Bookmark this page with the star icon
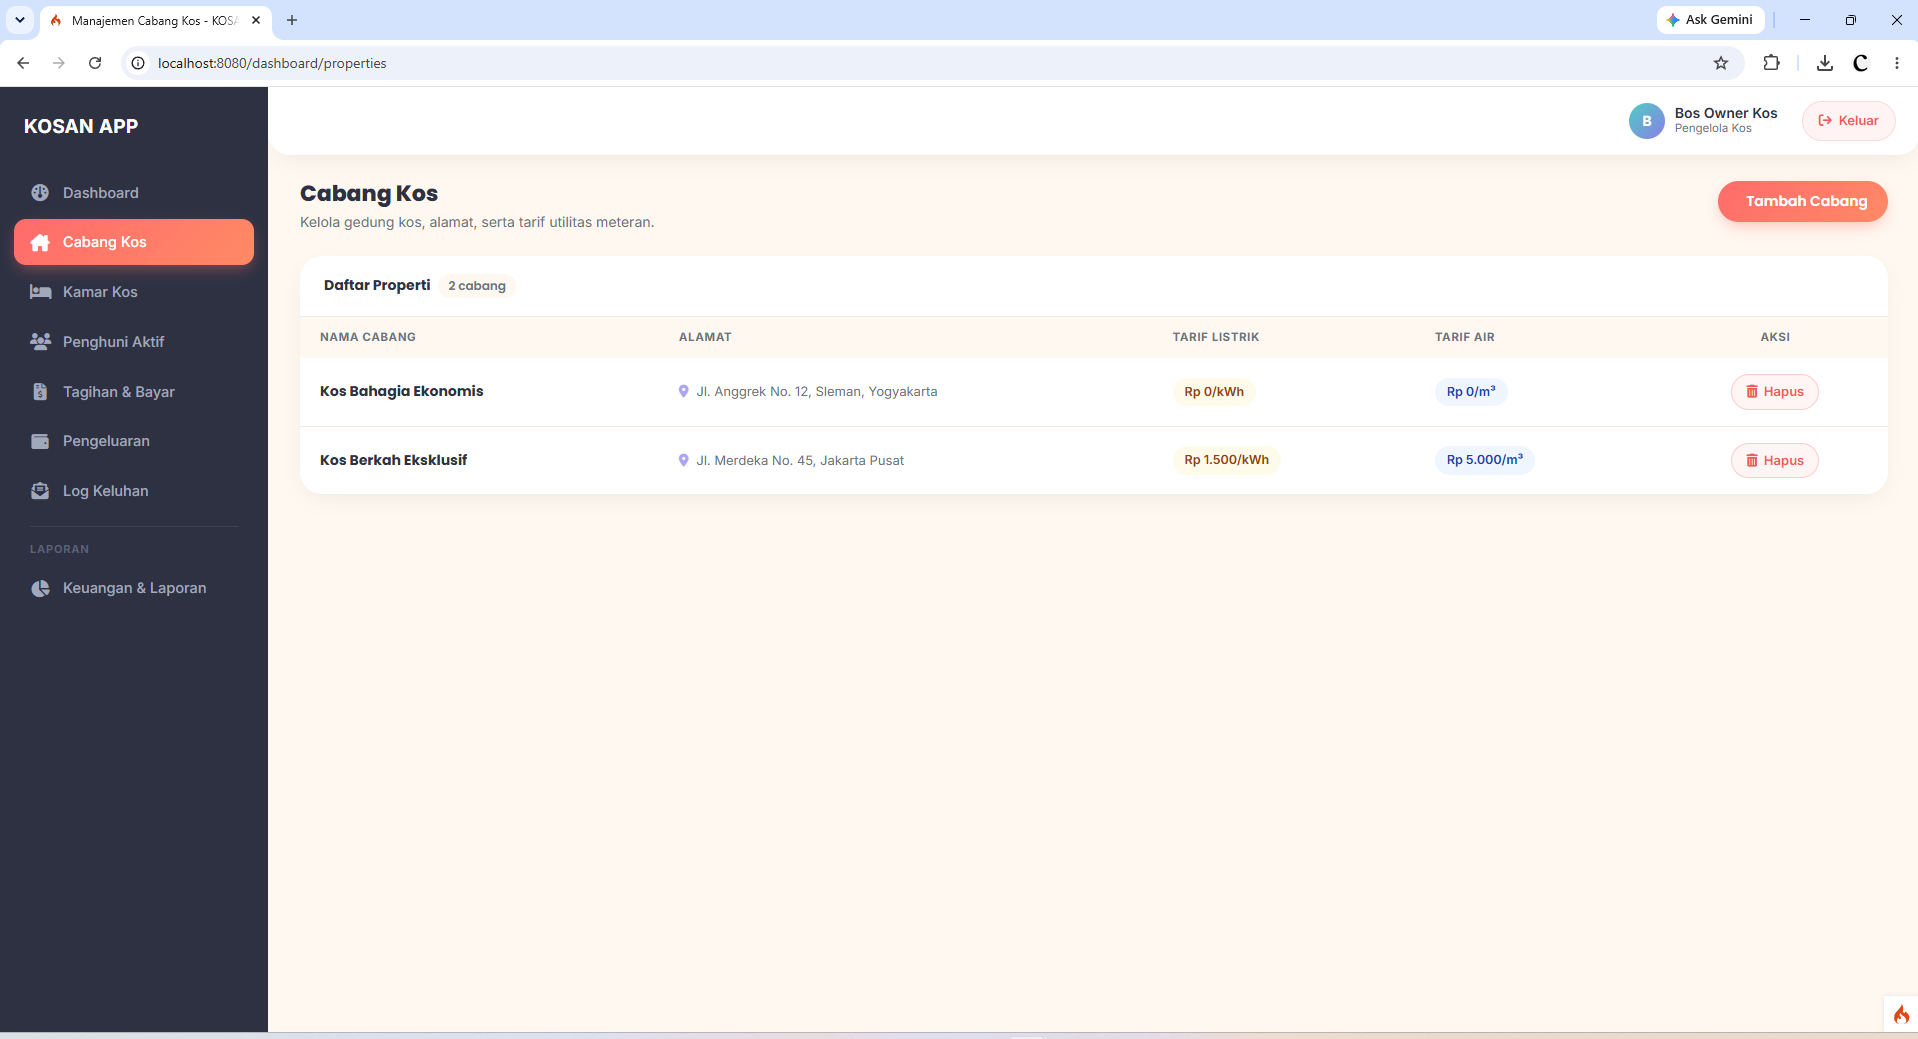This screenshot has width=1918, height=1039. pos(1721,63)
